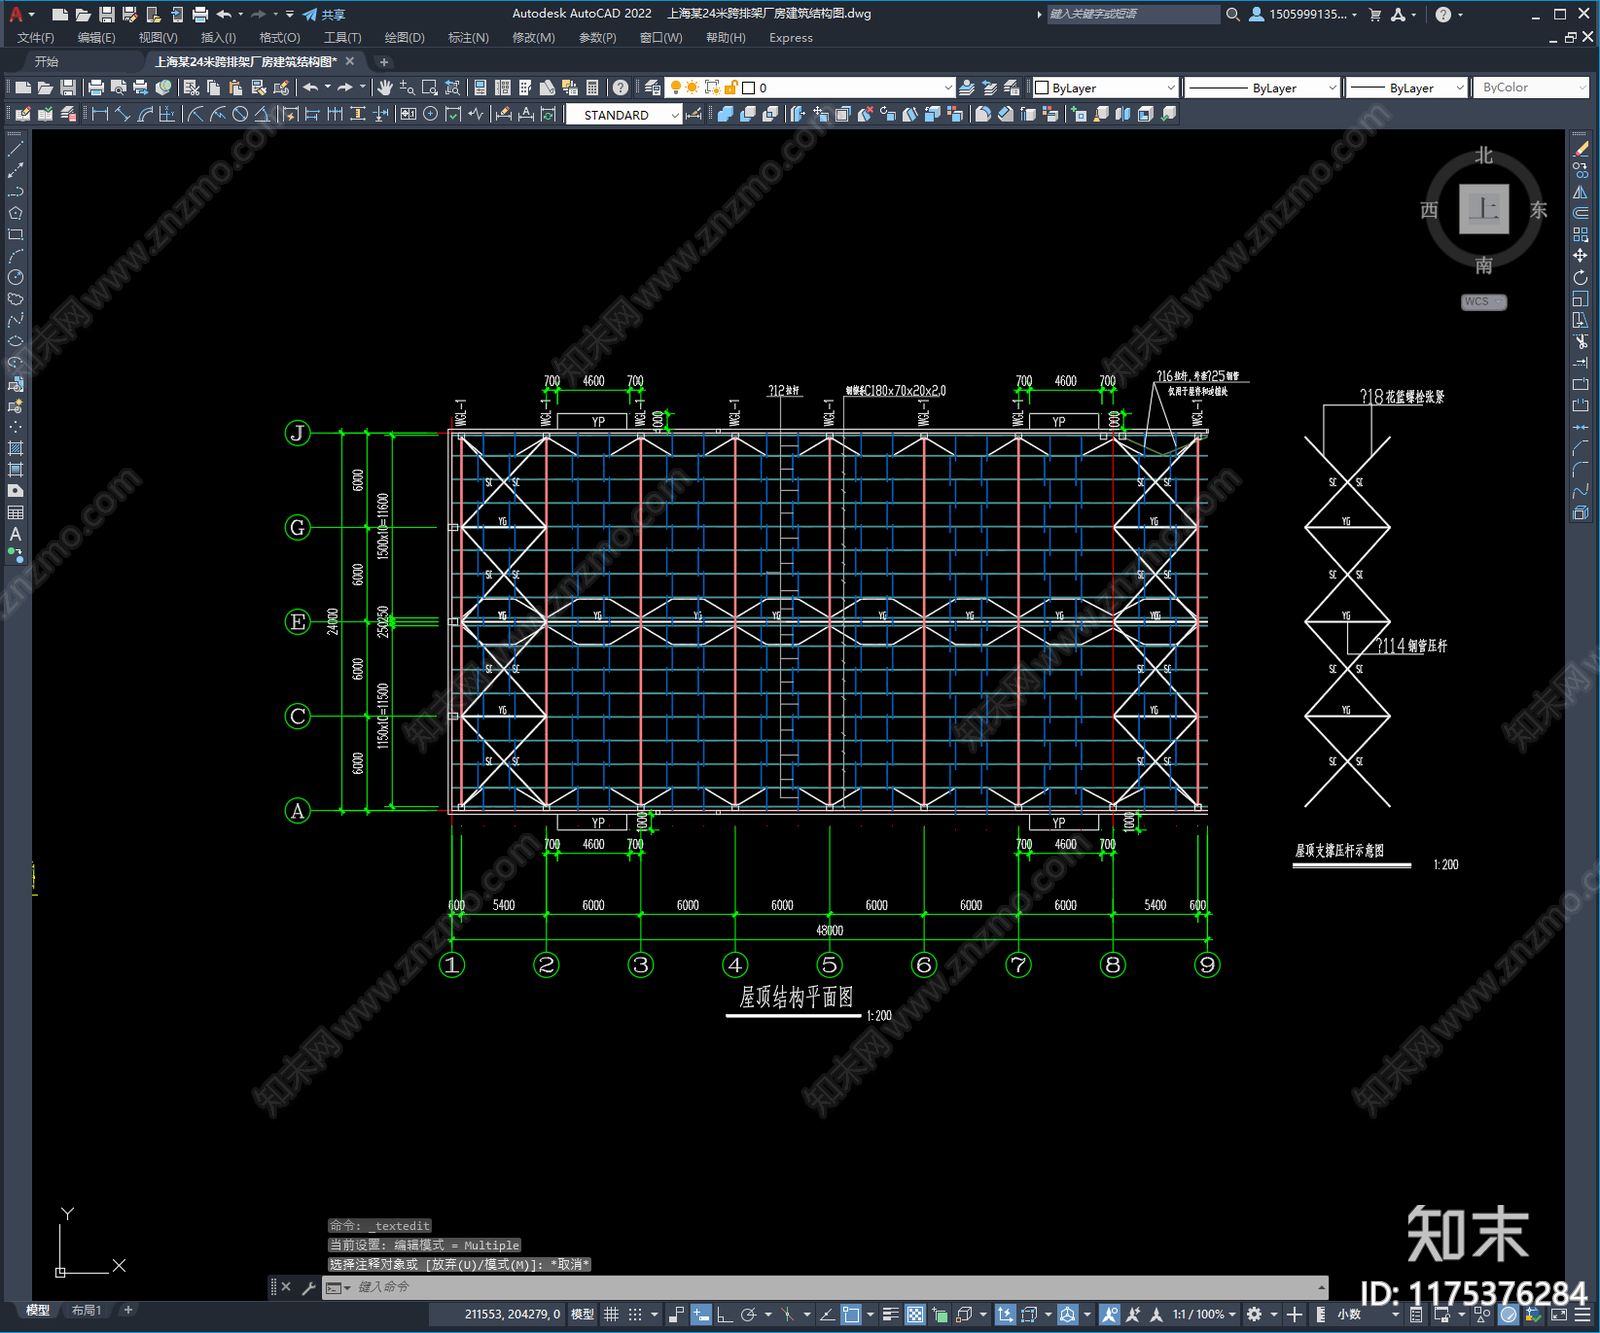Screen dimensions: 1600x1333
Task: Click the customization hamburger icon in status bar
Action: (1582, 1314)
